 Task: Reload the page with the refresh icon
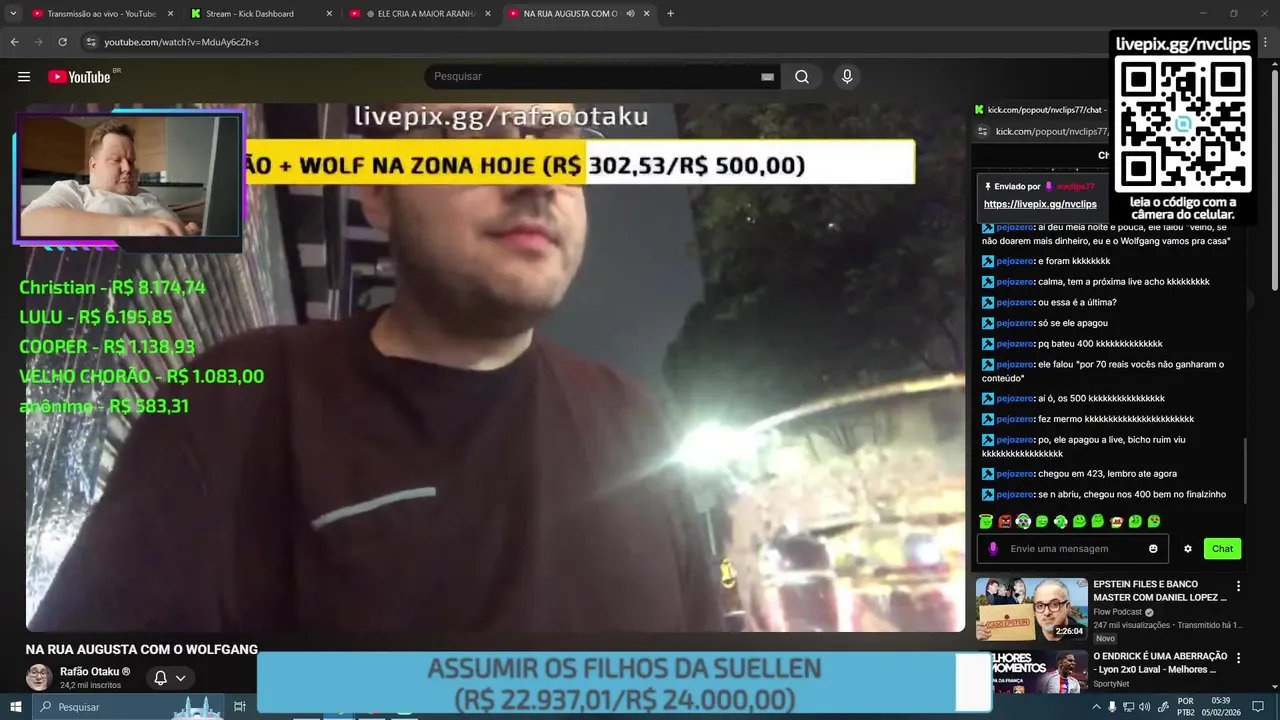(62, 42)
